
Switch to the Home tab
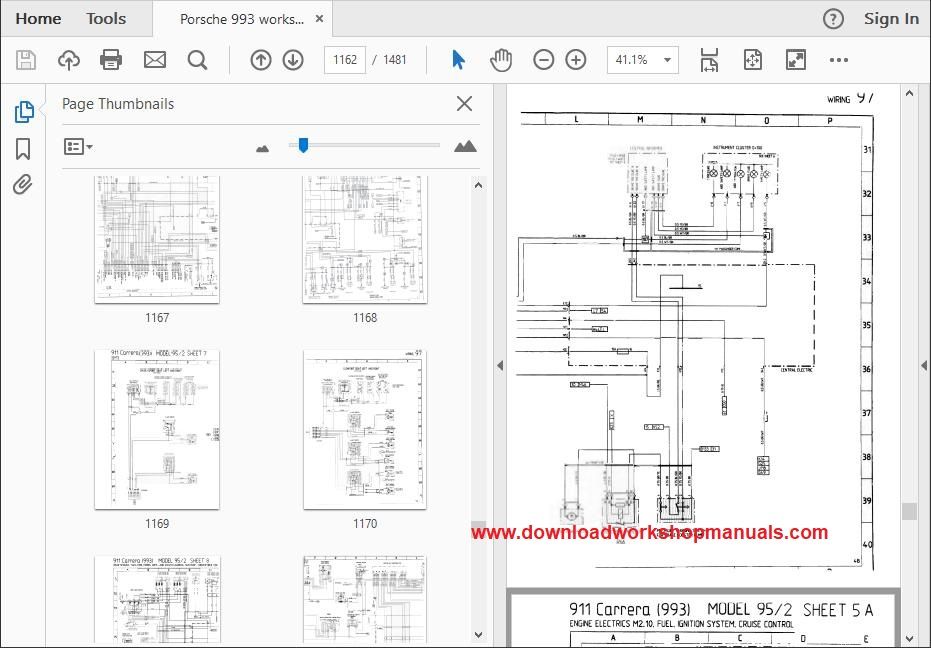pyautogui.click(x=38, y=18)
